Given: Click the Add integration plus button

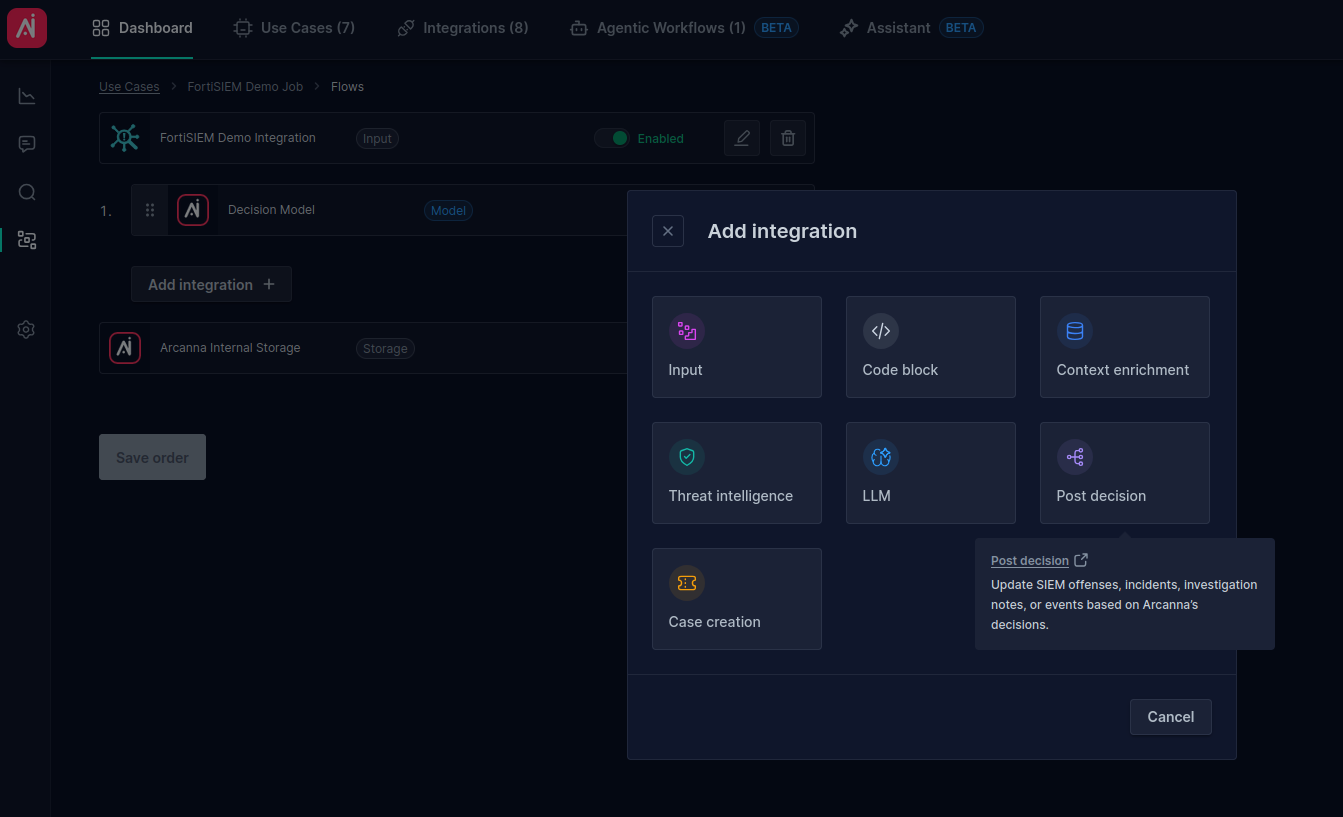Looking at the screenshot, I should (x=211, y=284).
